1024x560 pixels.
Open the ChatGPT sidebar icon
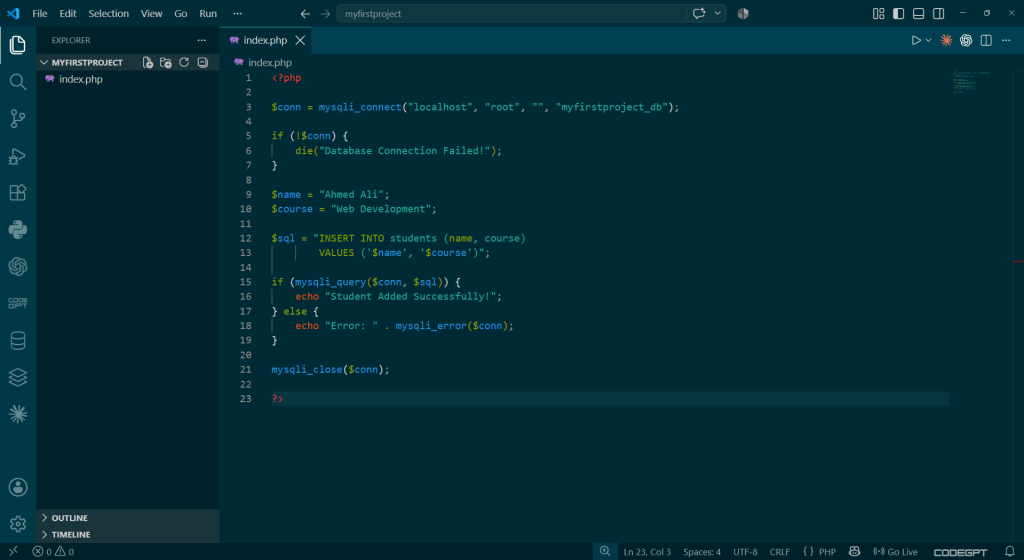[x=18, y=266]
